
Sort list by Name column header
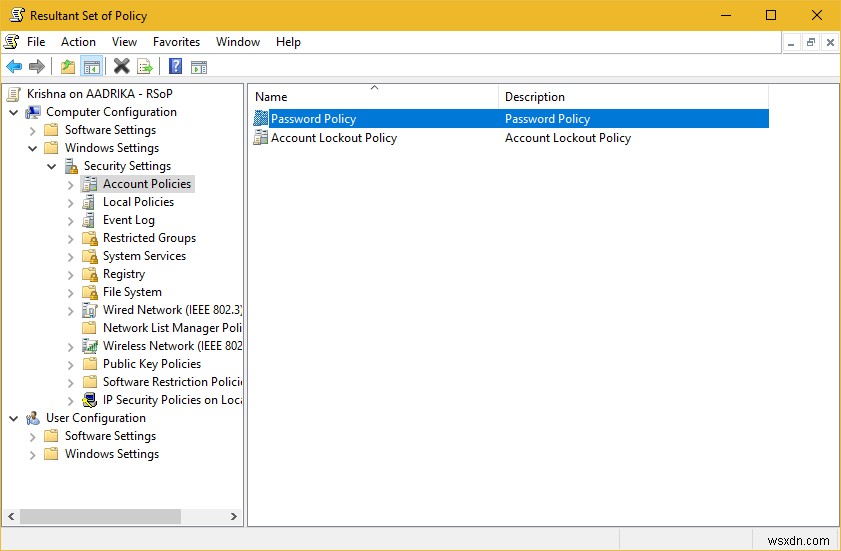coord(374,97)
